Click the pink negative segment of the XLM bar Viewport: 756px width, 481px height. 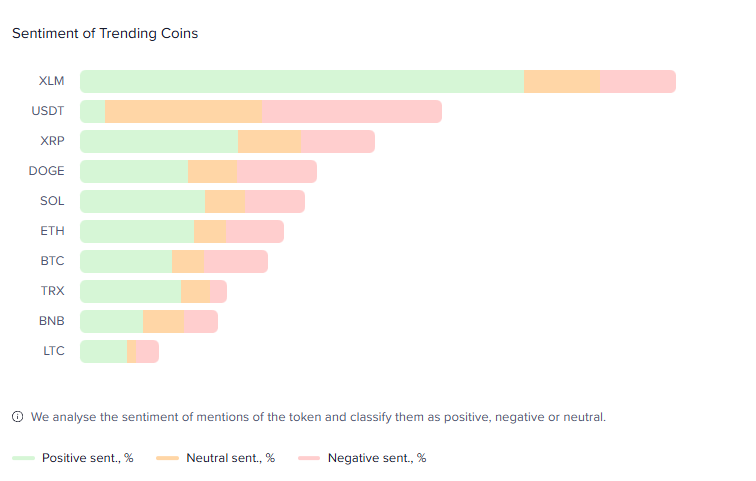point(637,82)
